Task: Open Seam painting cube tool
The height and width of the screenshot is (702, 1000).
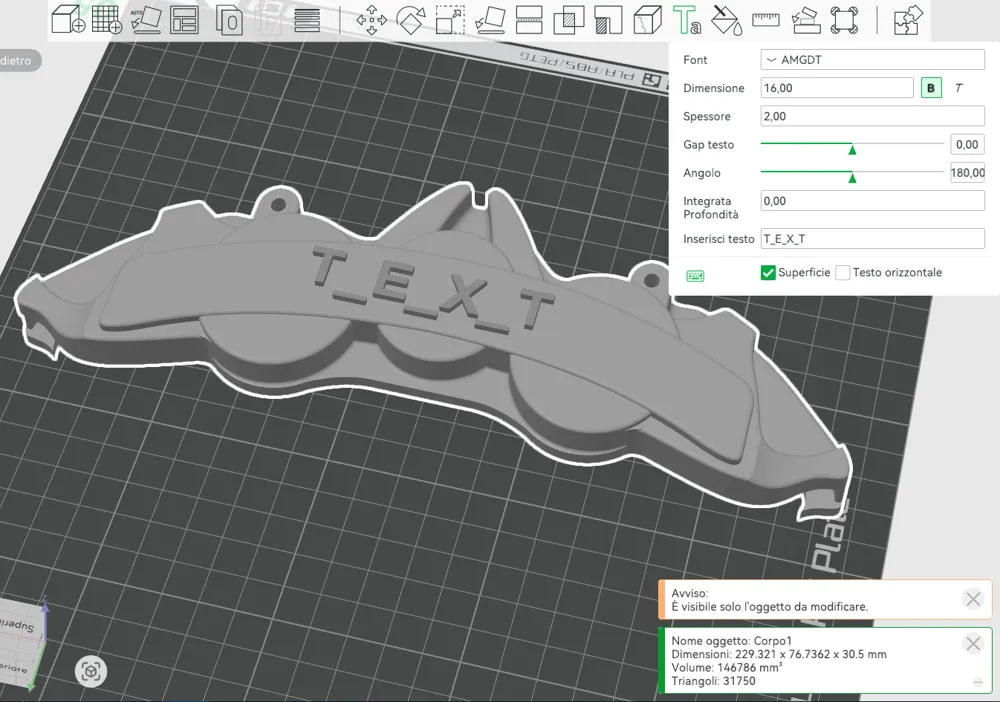Action: [647, 20]
